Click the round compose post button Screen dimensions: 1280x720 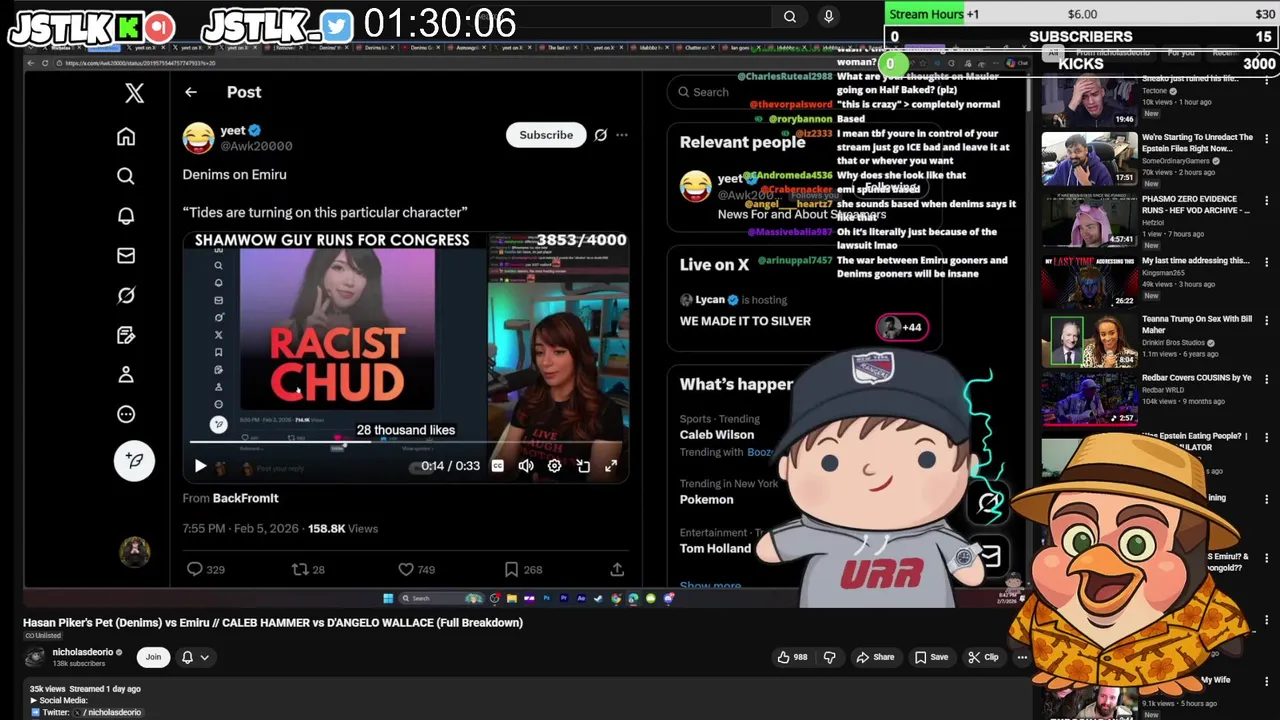coord(134,460)
